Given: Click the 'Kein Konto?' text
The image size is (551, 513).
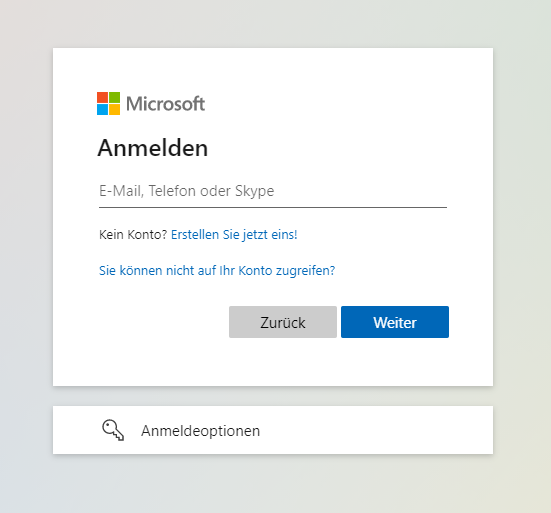Looking at the screenshot, I should coord(133,234).
